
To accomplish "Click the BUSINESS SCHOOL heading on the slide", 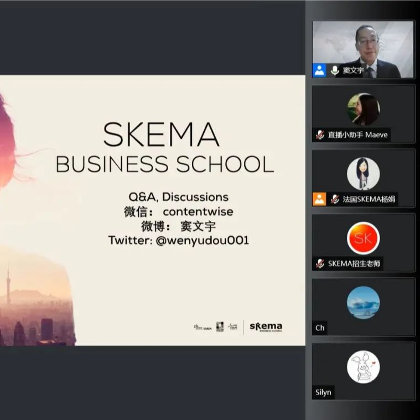I will coord(165,164).
